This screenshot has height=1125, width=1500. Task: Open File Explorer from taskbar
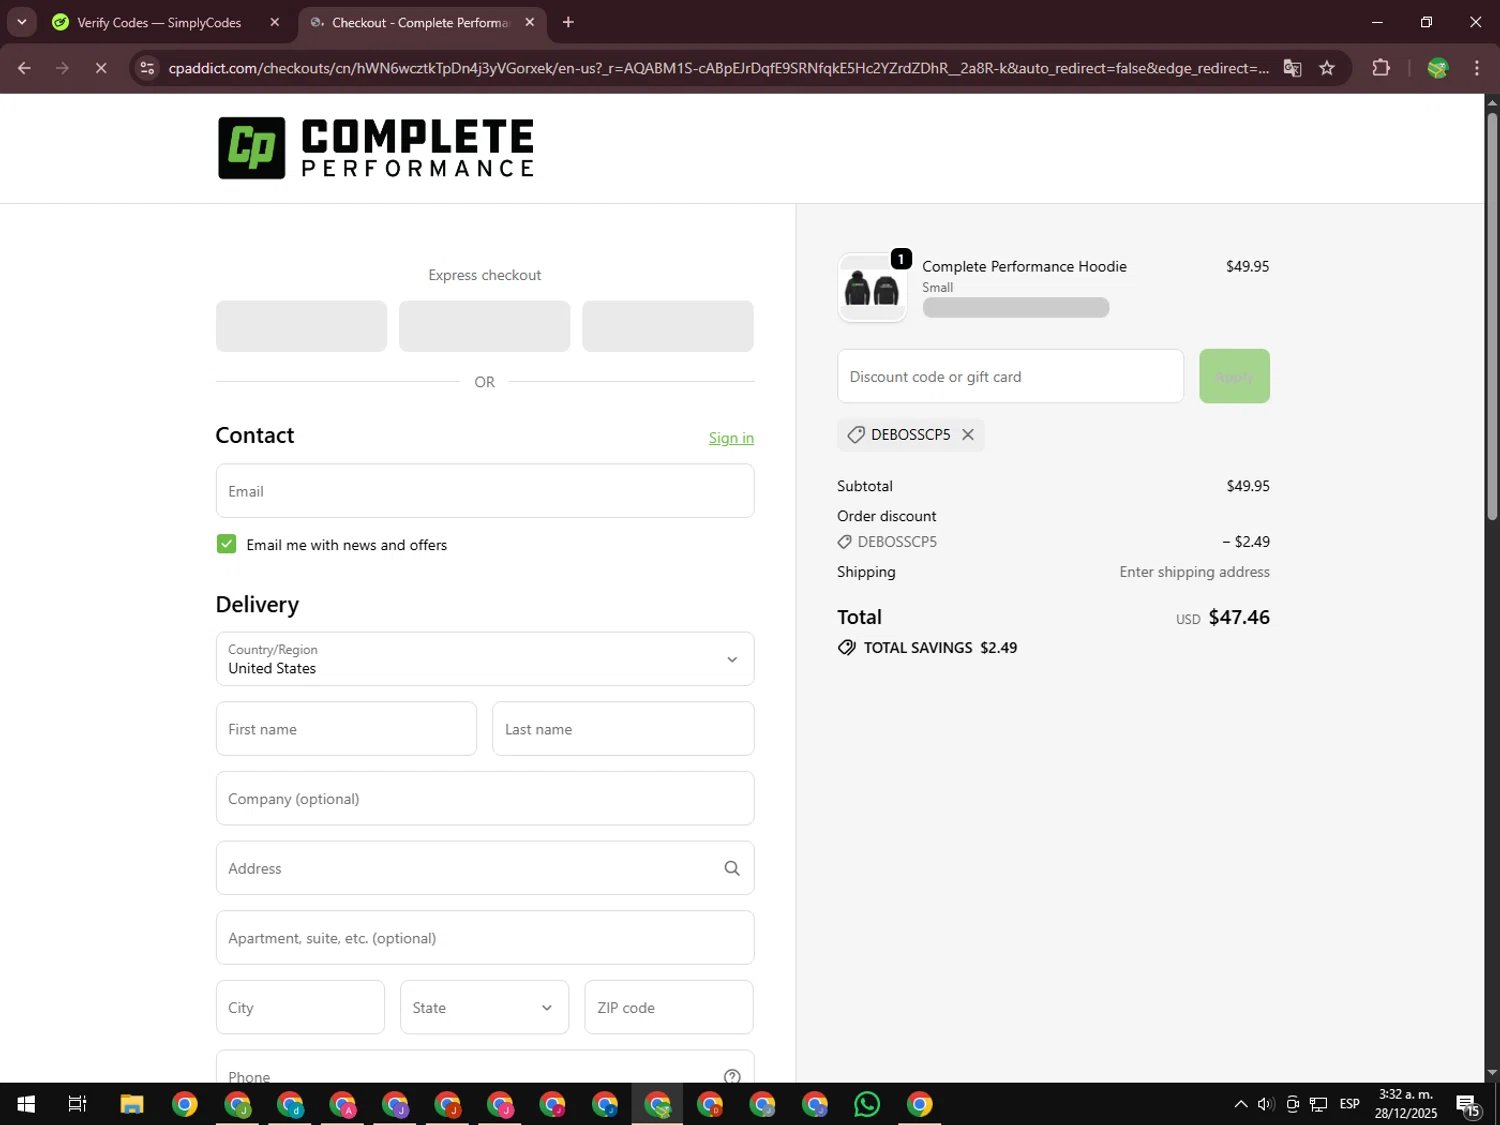132,1104
